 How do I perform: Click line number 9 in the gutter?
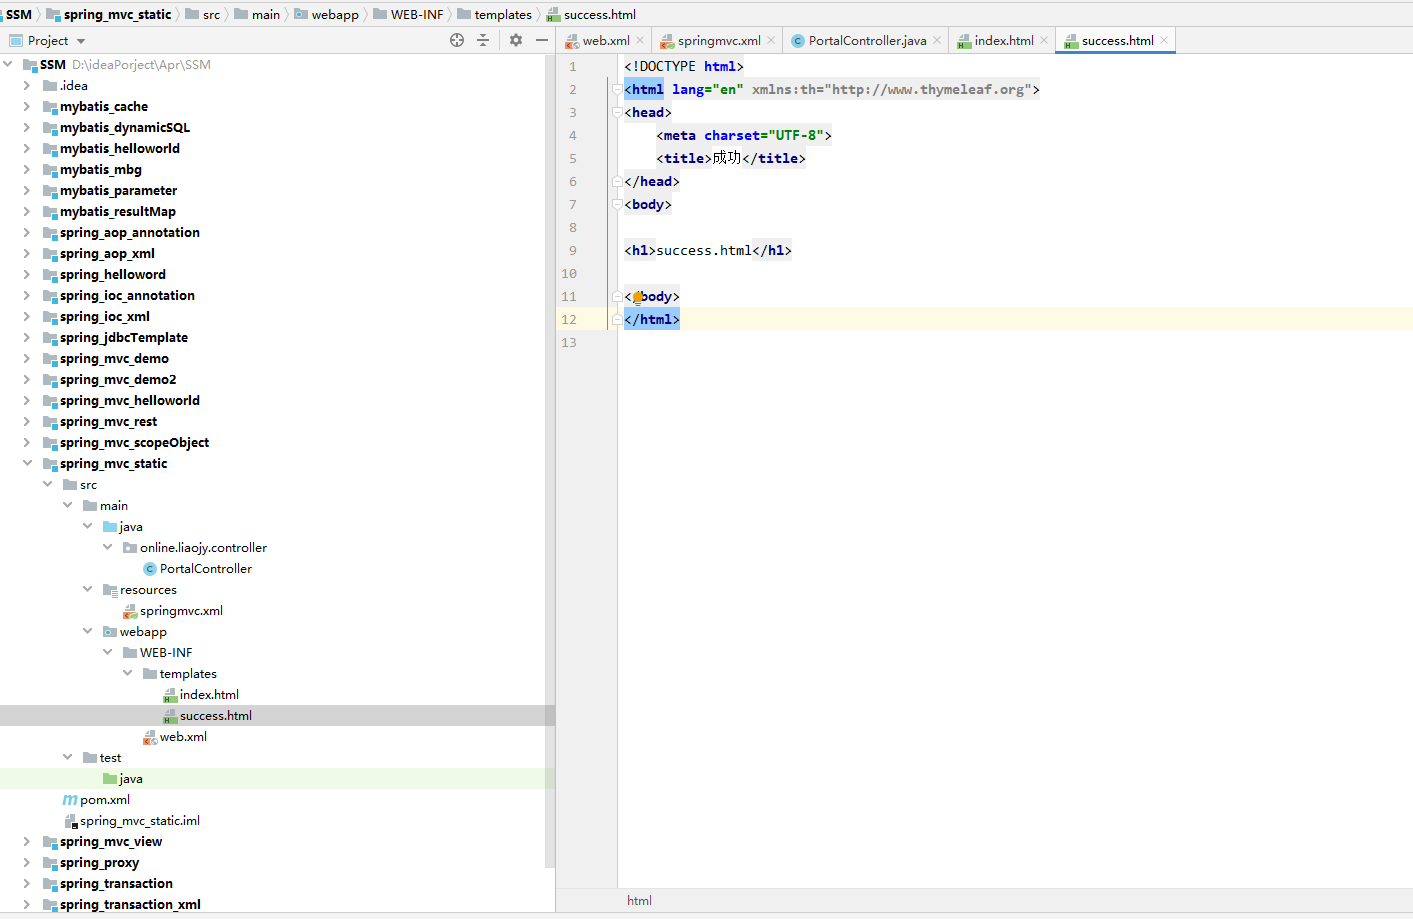click(x=572, y=250)
